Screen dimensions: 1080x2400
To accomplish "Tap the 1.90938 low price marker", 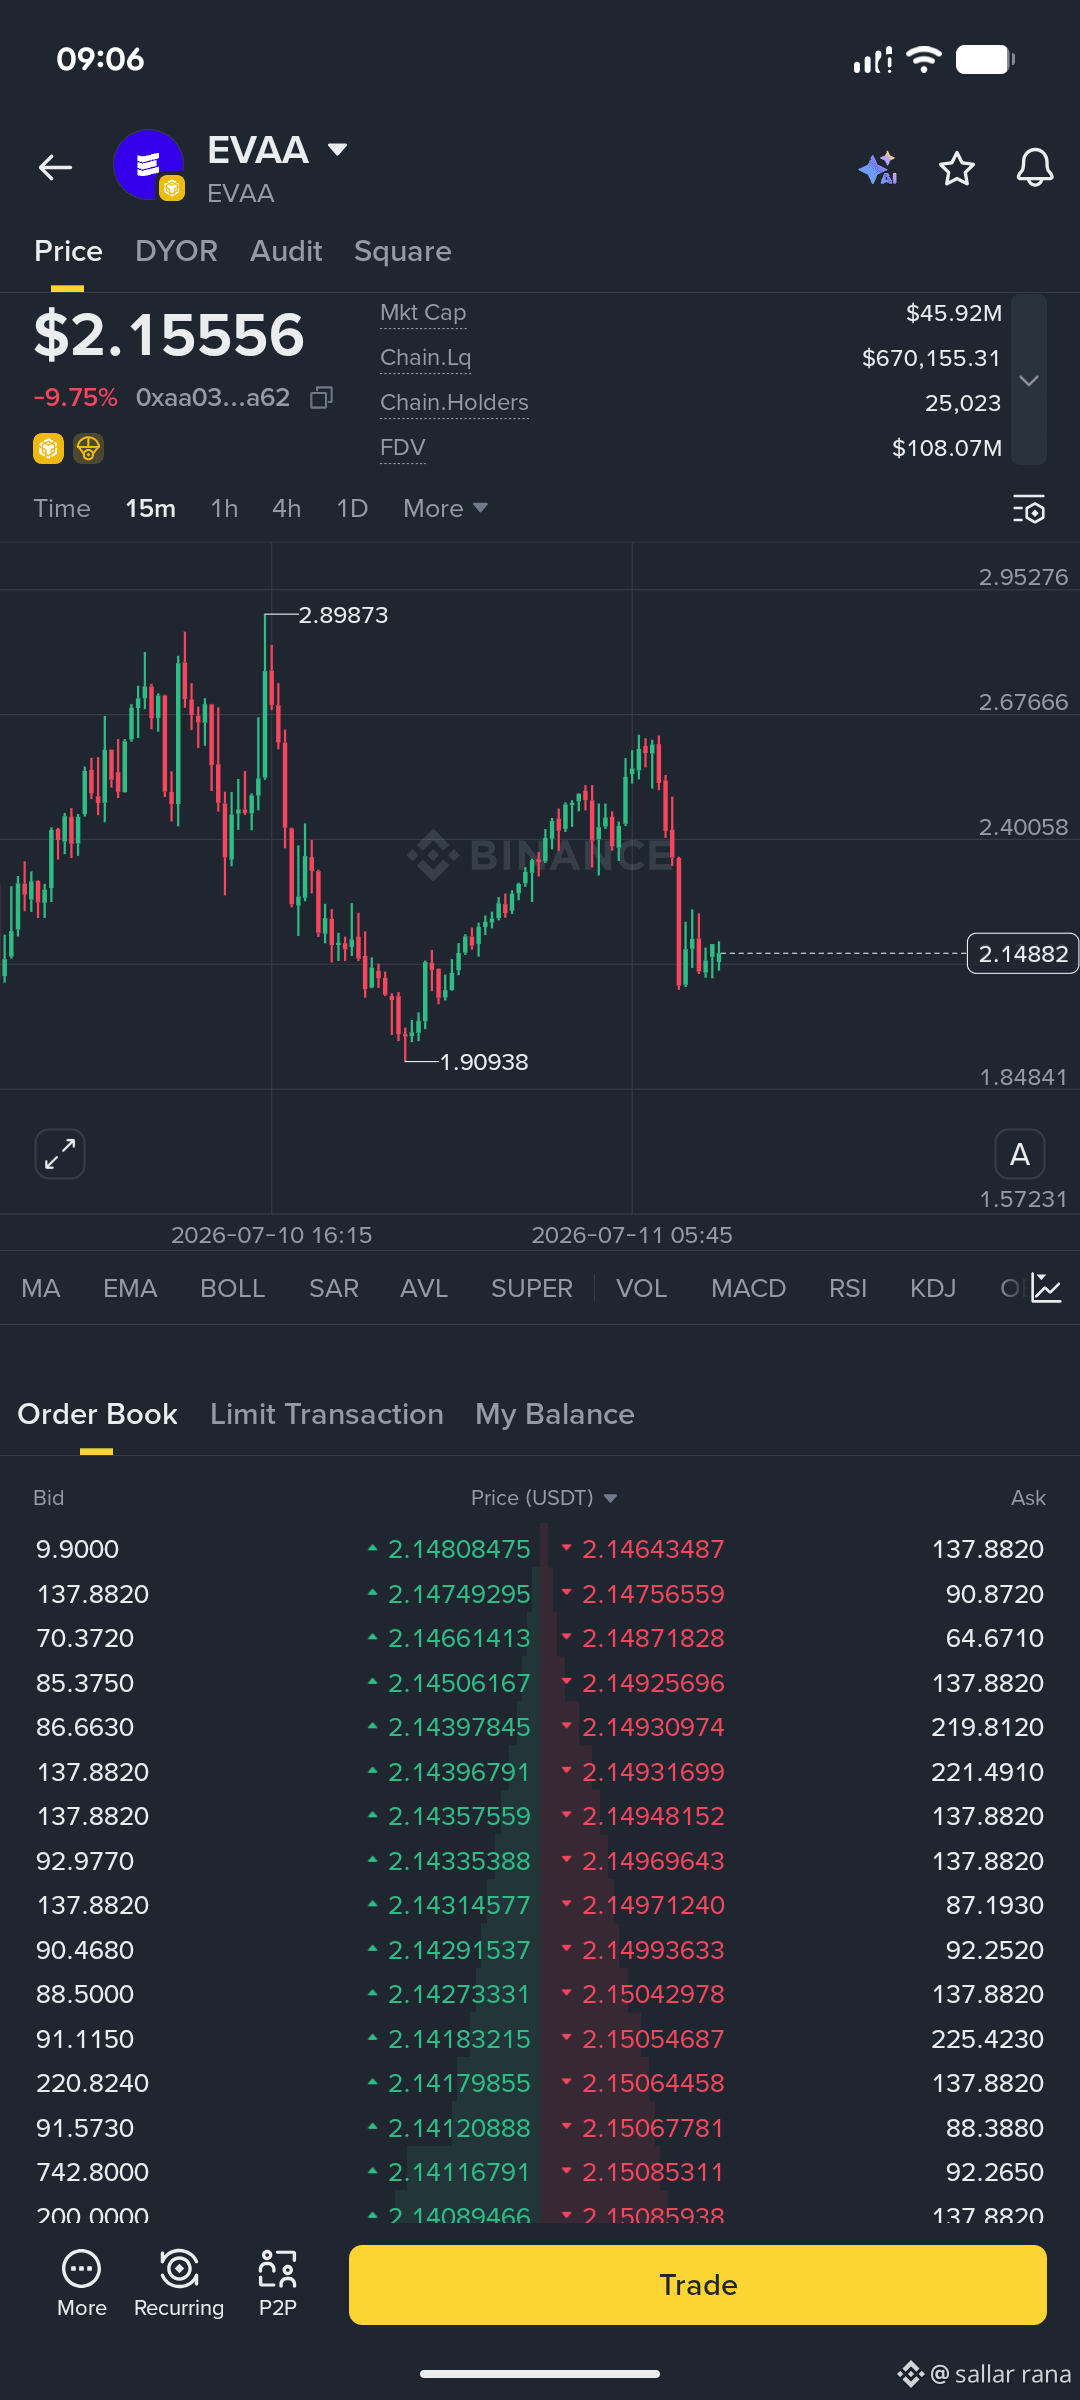I will 484,1062.
